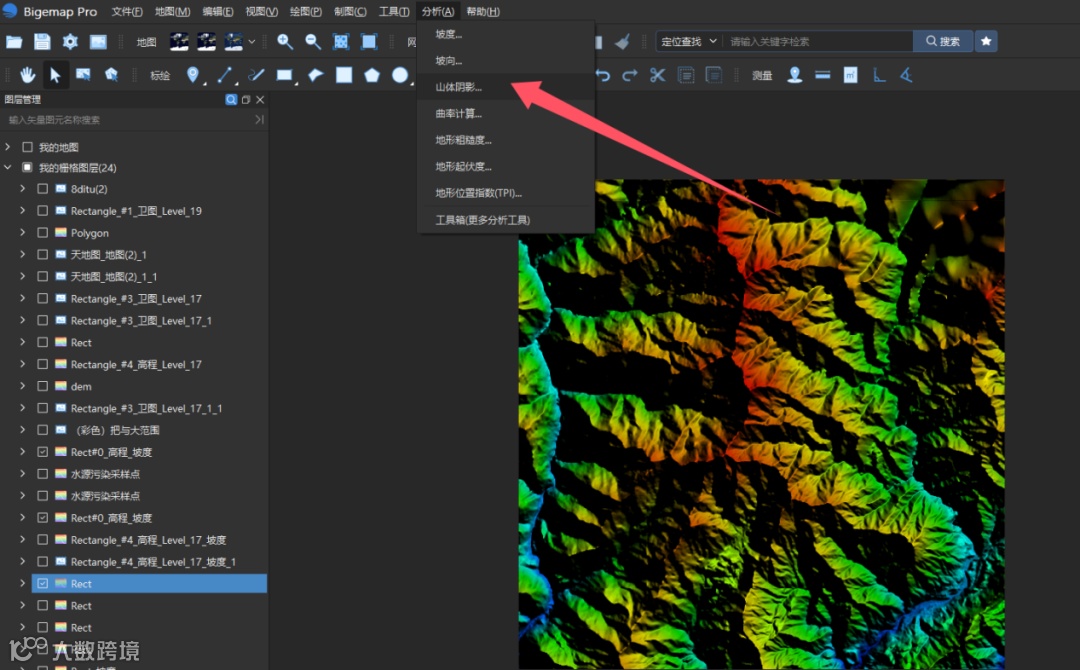This screenshot has width=1080, height=670.
Task: Click the redo arrow icon
Action: click(x=629, y=75)
